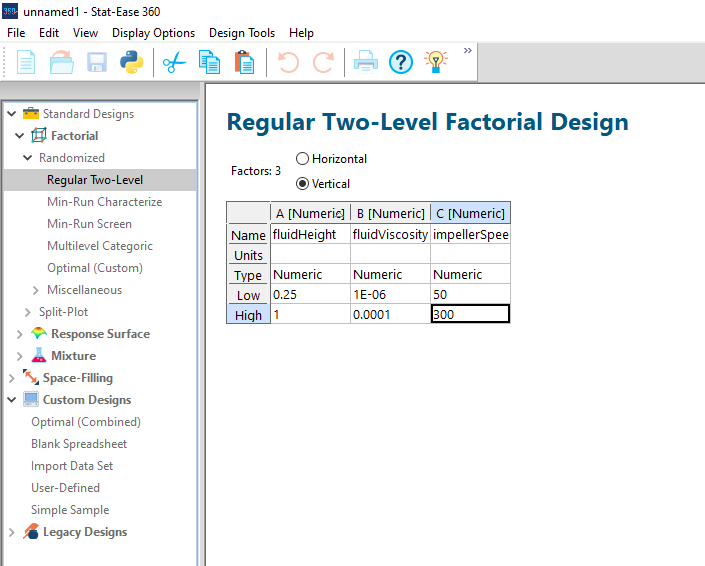Click the High value 300 cell
The height and width of the screenshot is (566, 705).
(x=470, y=314)
